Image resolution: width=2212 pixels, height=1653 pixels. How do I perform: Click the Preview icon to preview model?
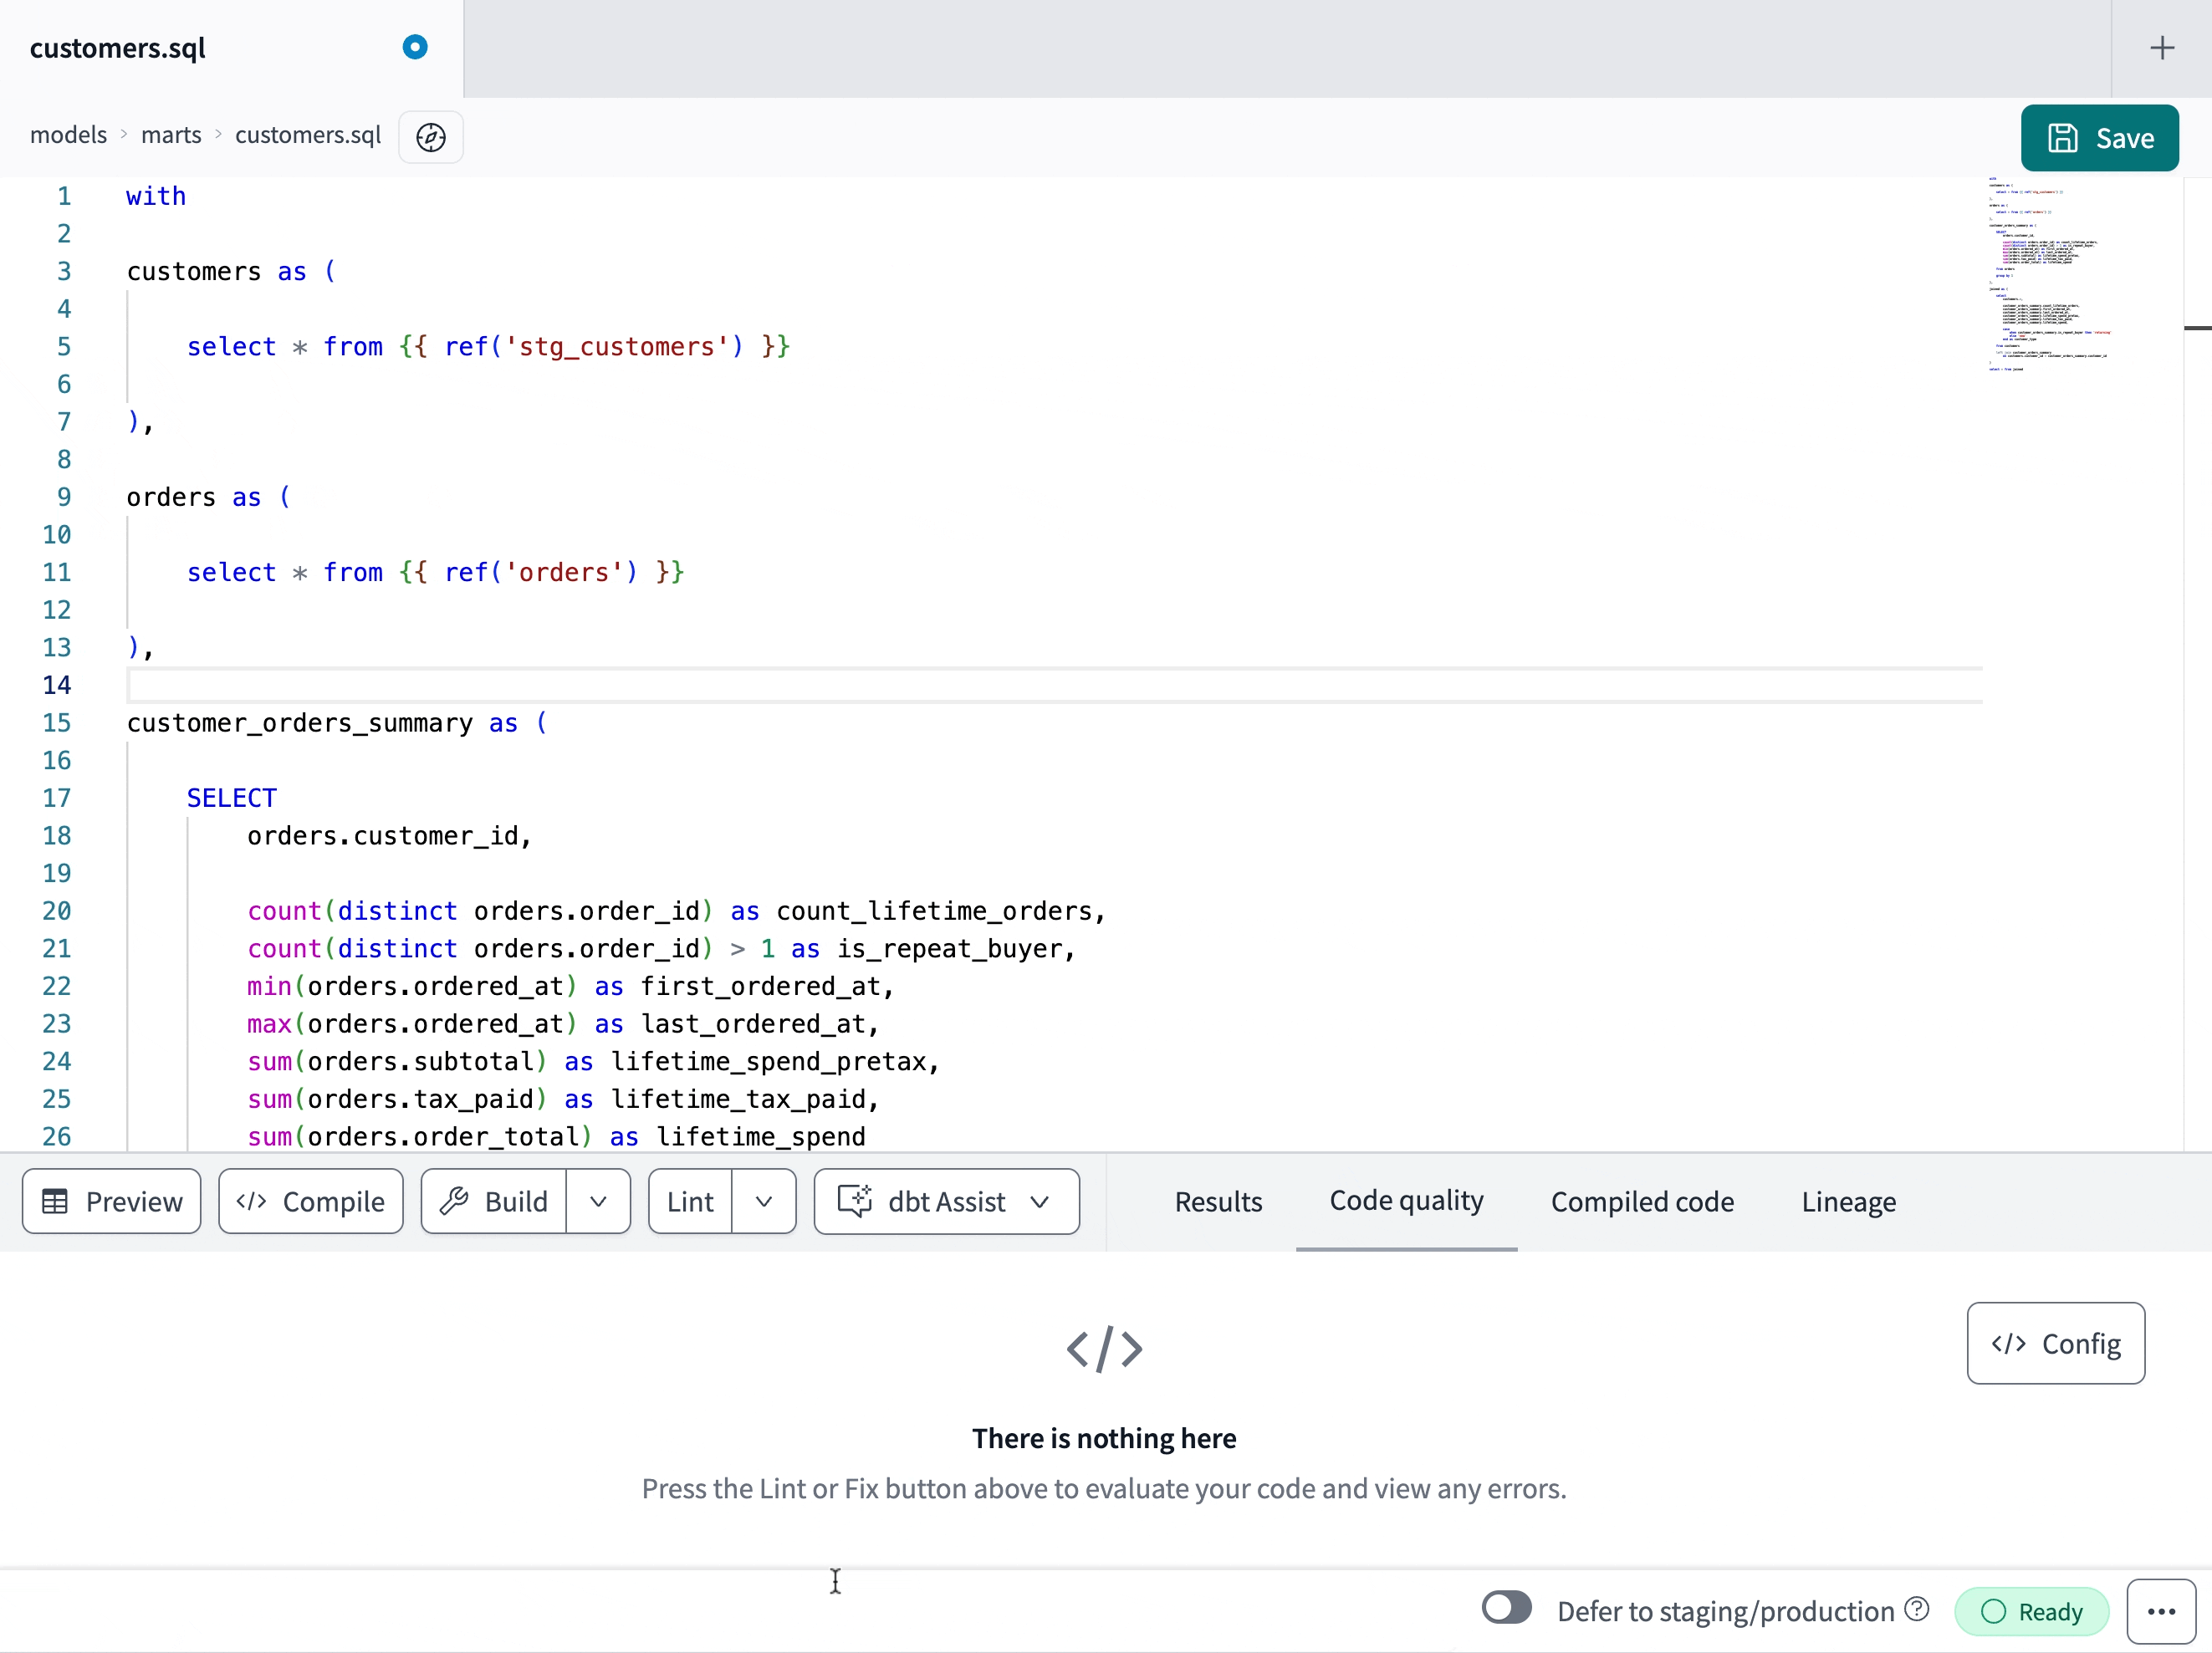[111, 1200]
